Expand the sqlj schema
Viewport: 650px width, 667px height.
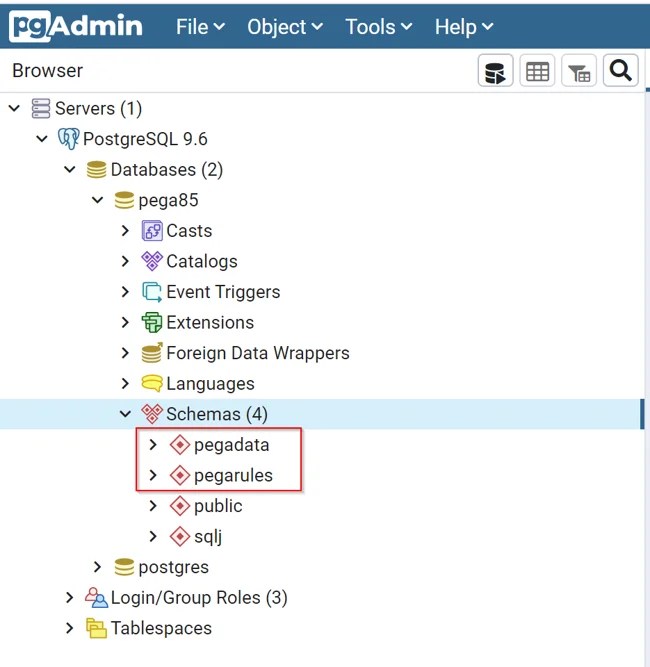(153, 536)
